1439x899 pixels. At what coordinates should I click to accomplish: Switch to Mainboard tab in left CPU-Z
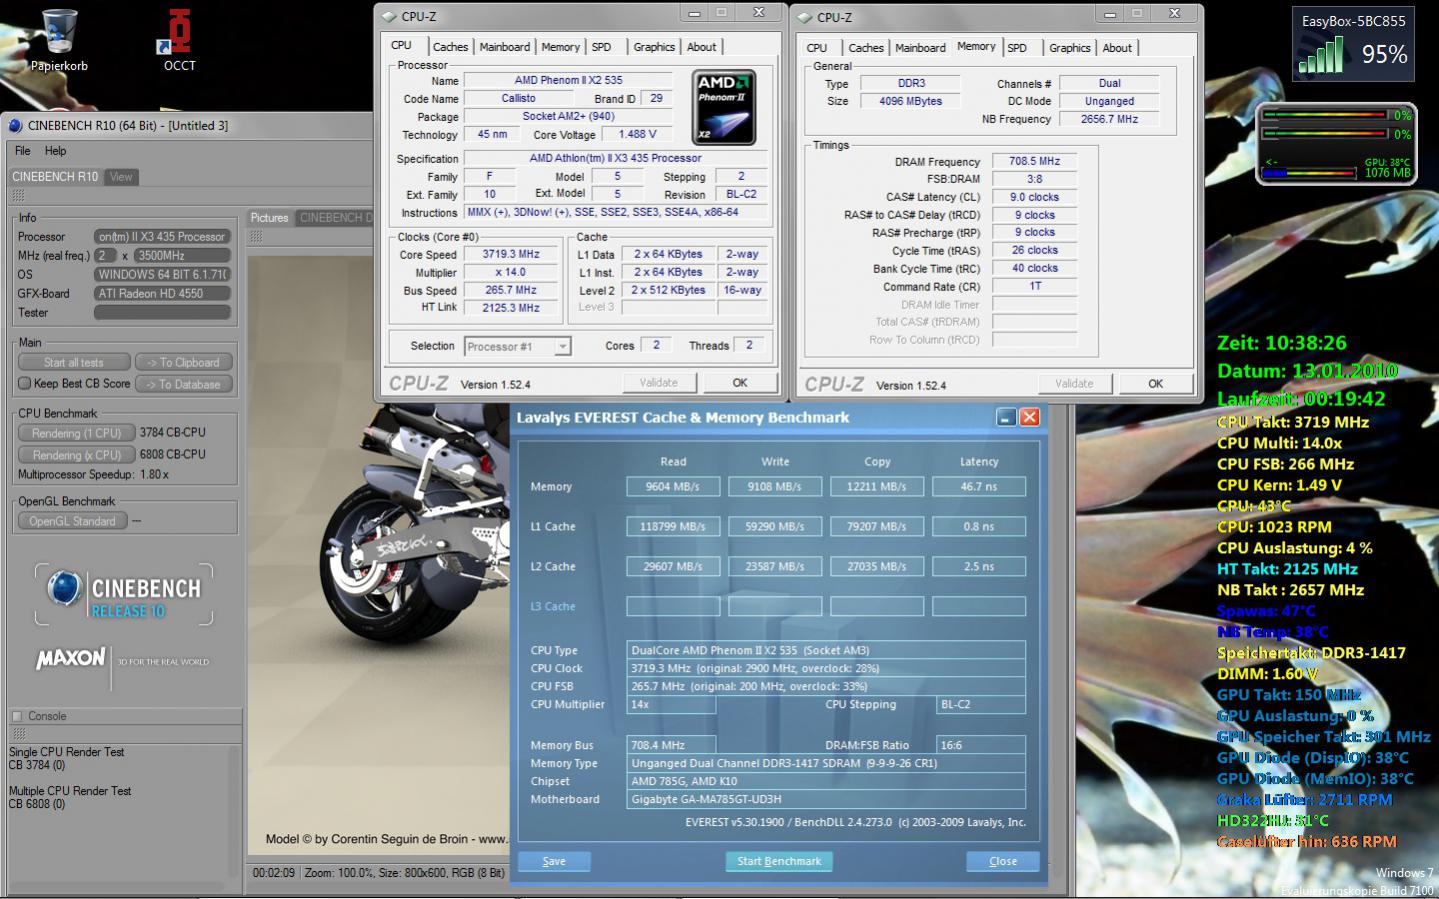(504, 47)
